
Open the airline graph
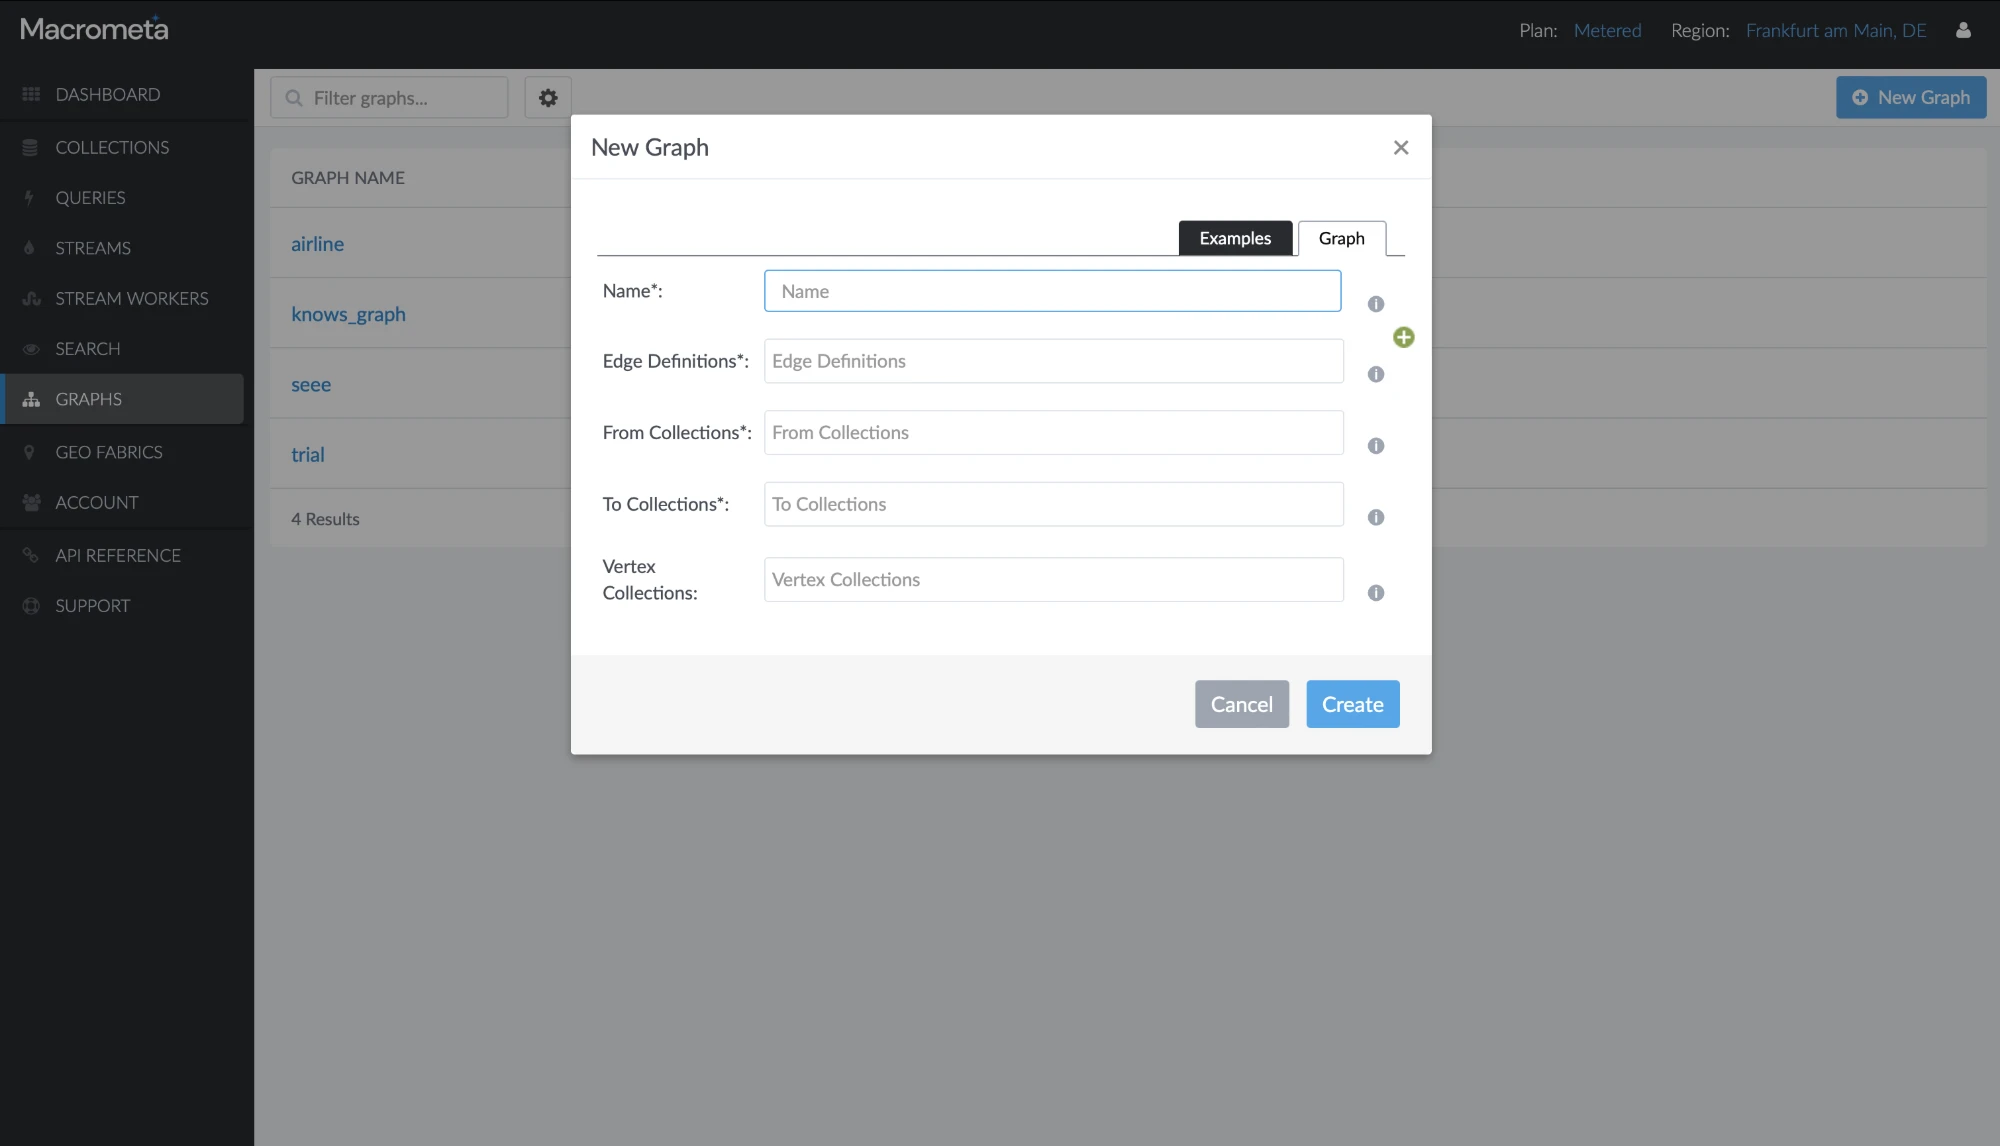[317, 243]
